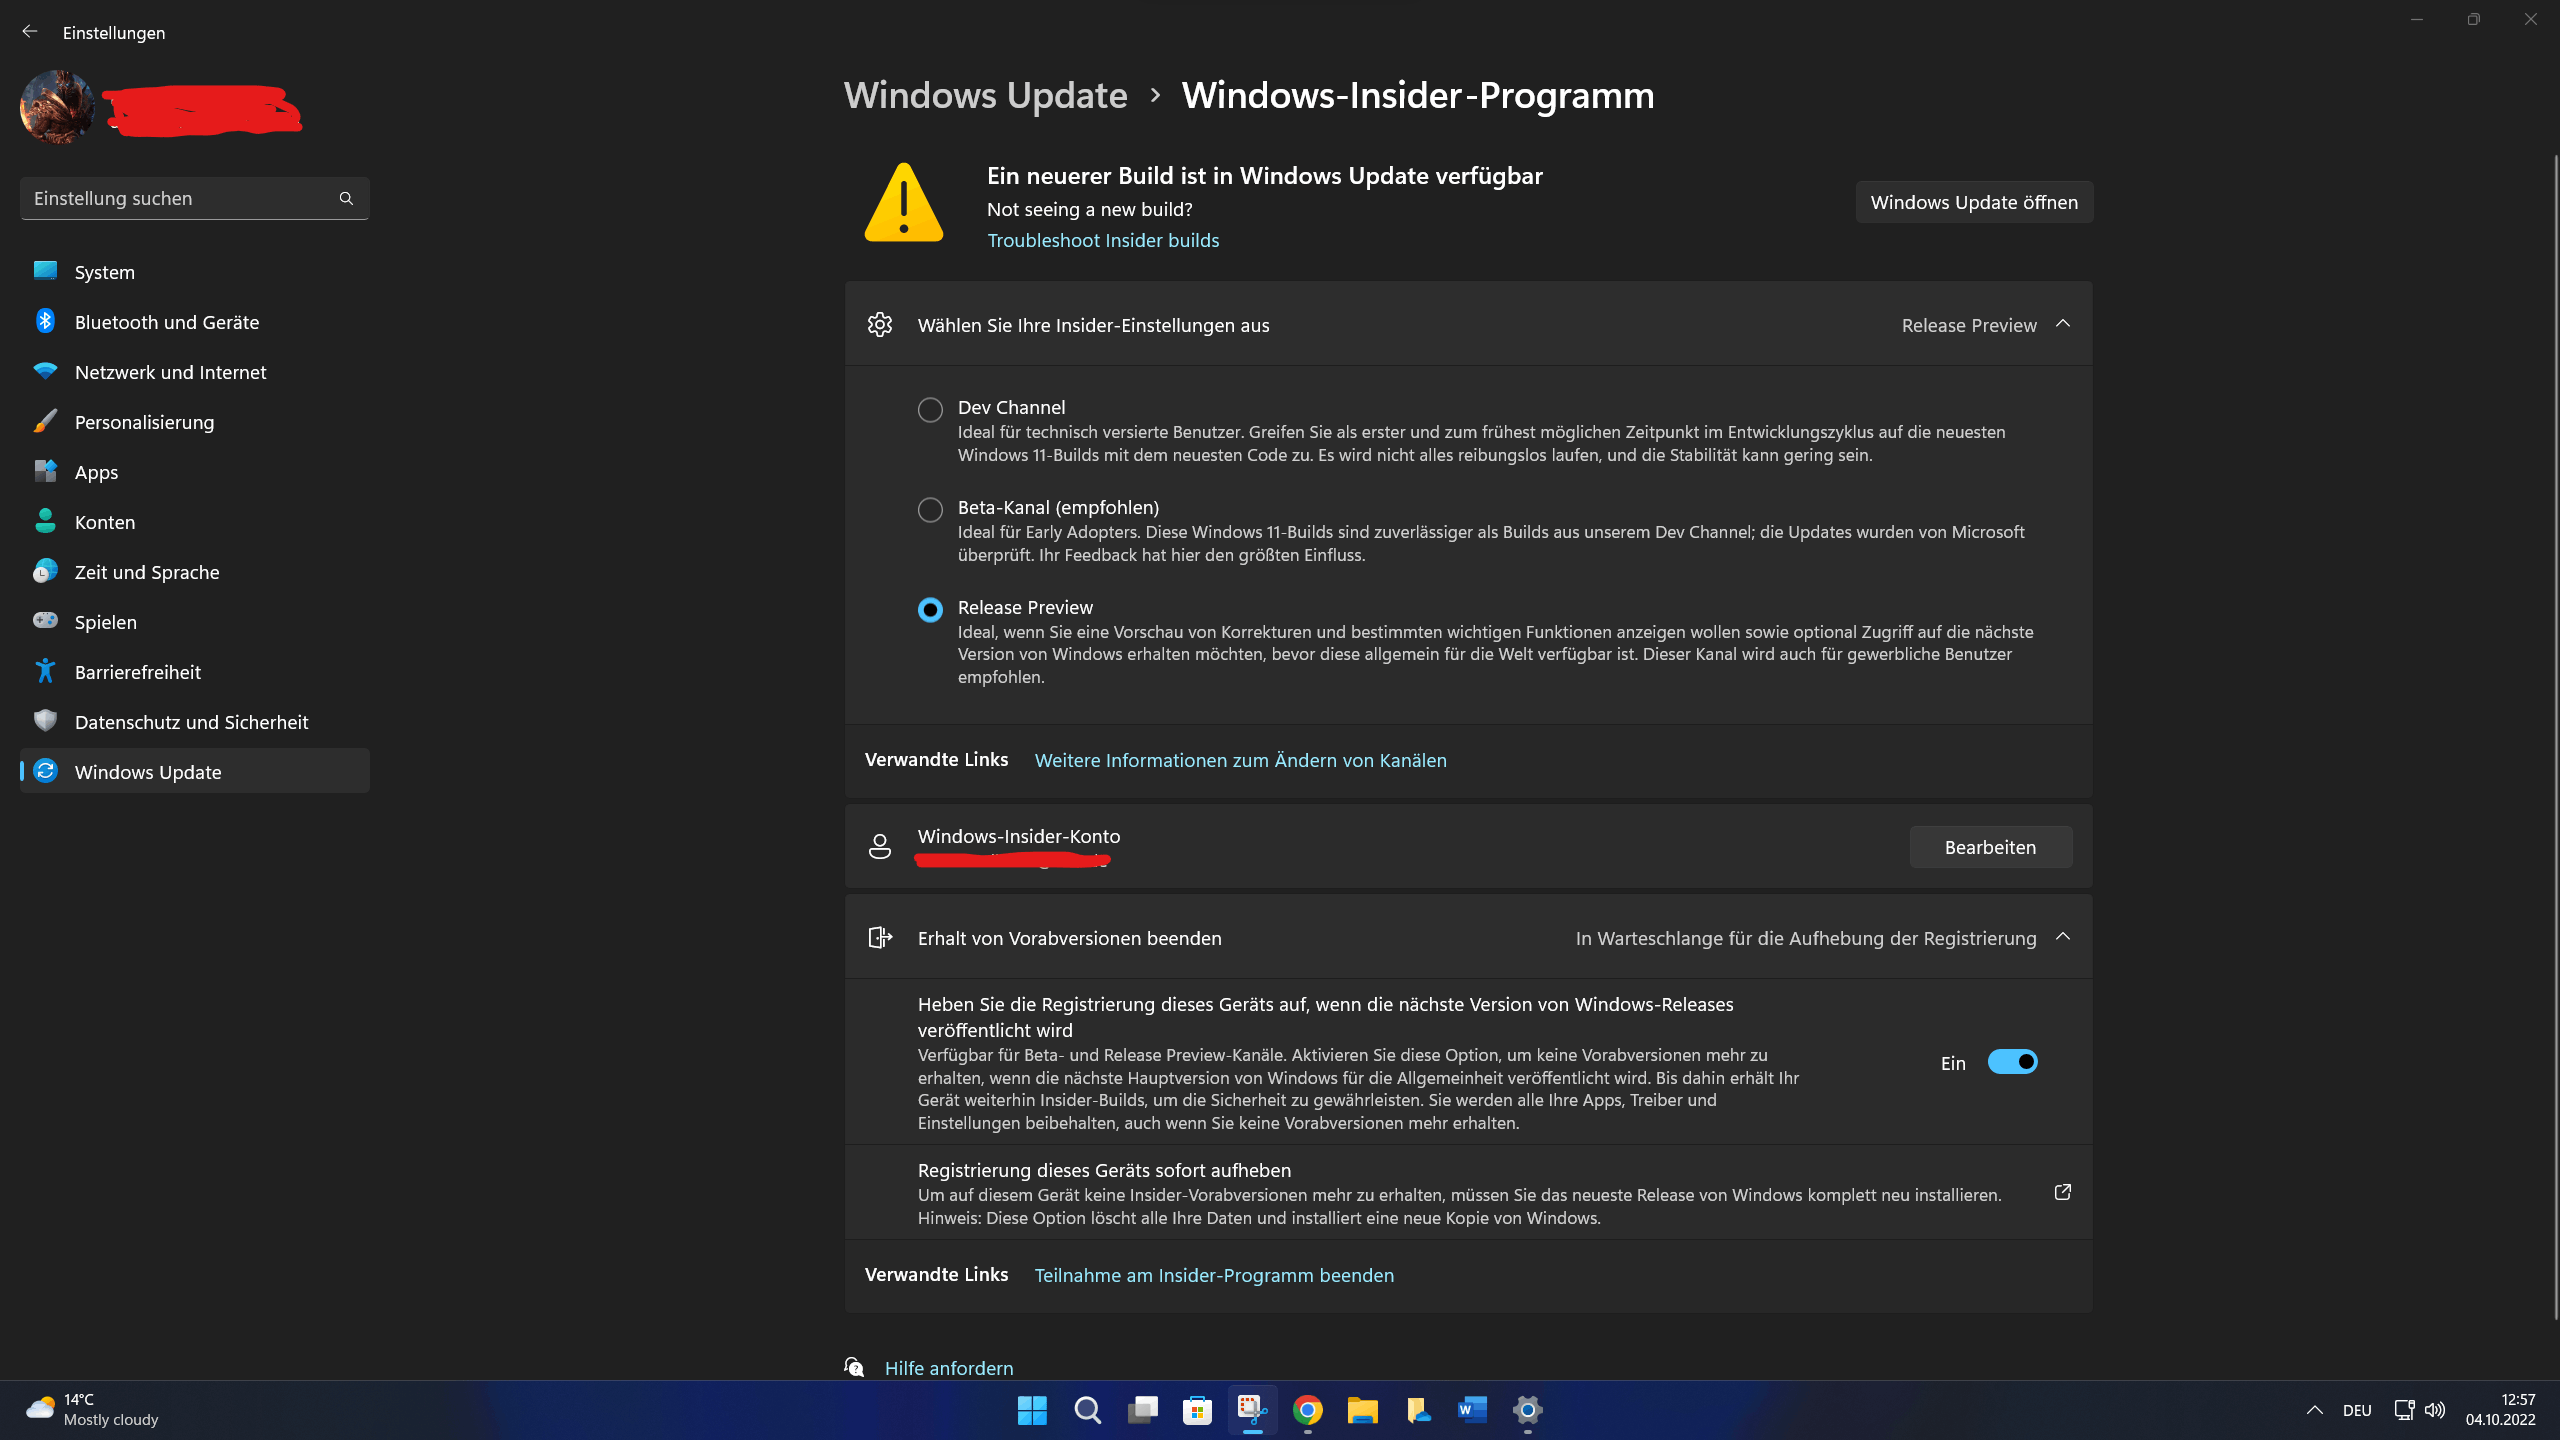2560x1440 pixels.
Task: Select the Beta-Kanal radio button
Action: [930, 508]
